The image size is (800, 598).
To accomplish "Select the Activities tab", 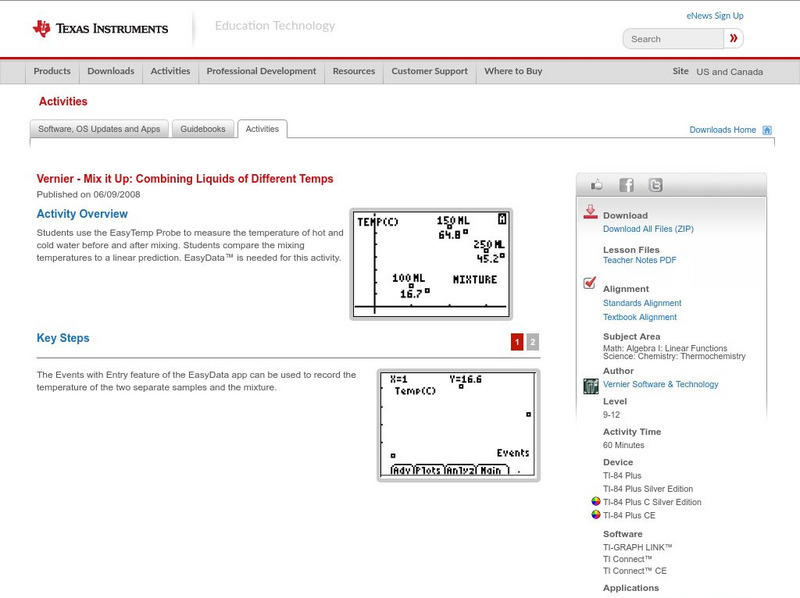I will coord(262,129).
